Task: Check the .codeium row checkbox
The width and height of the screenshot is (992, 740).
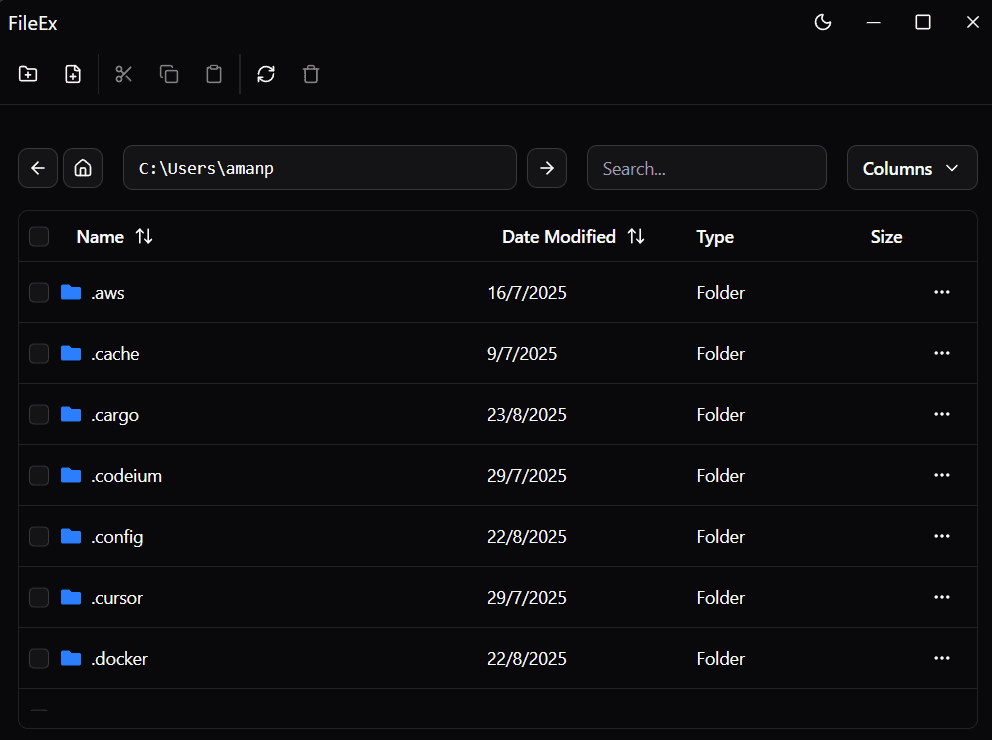Action: click(39, 475)
